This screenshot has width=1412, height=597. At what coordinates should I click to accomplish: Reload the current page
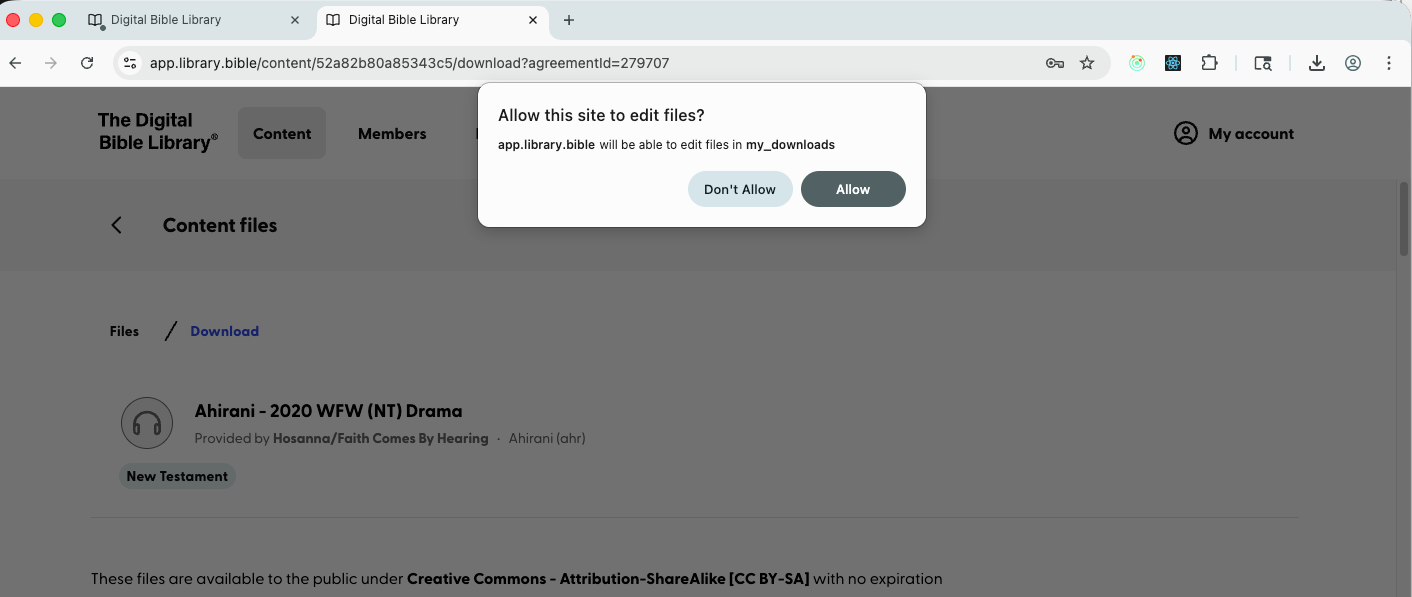pyautogui.click(x=87, y=63)
